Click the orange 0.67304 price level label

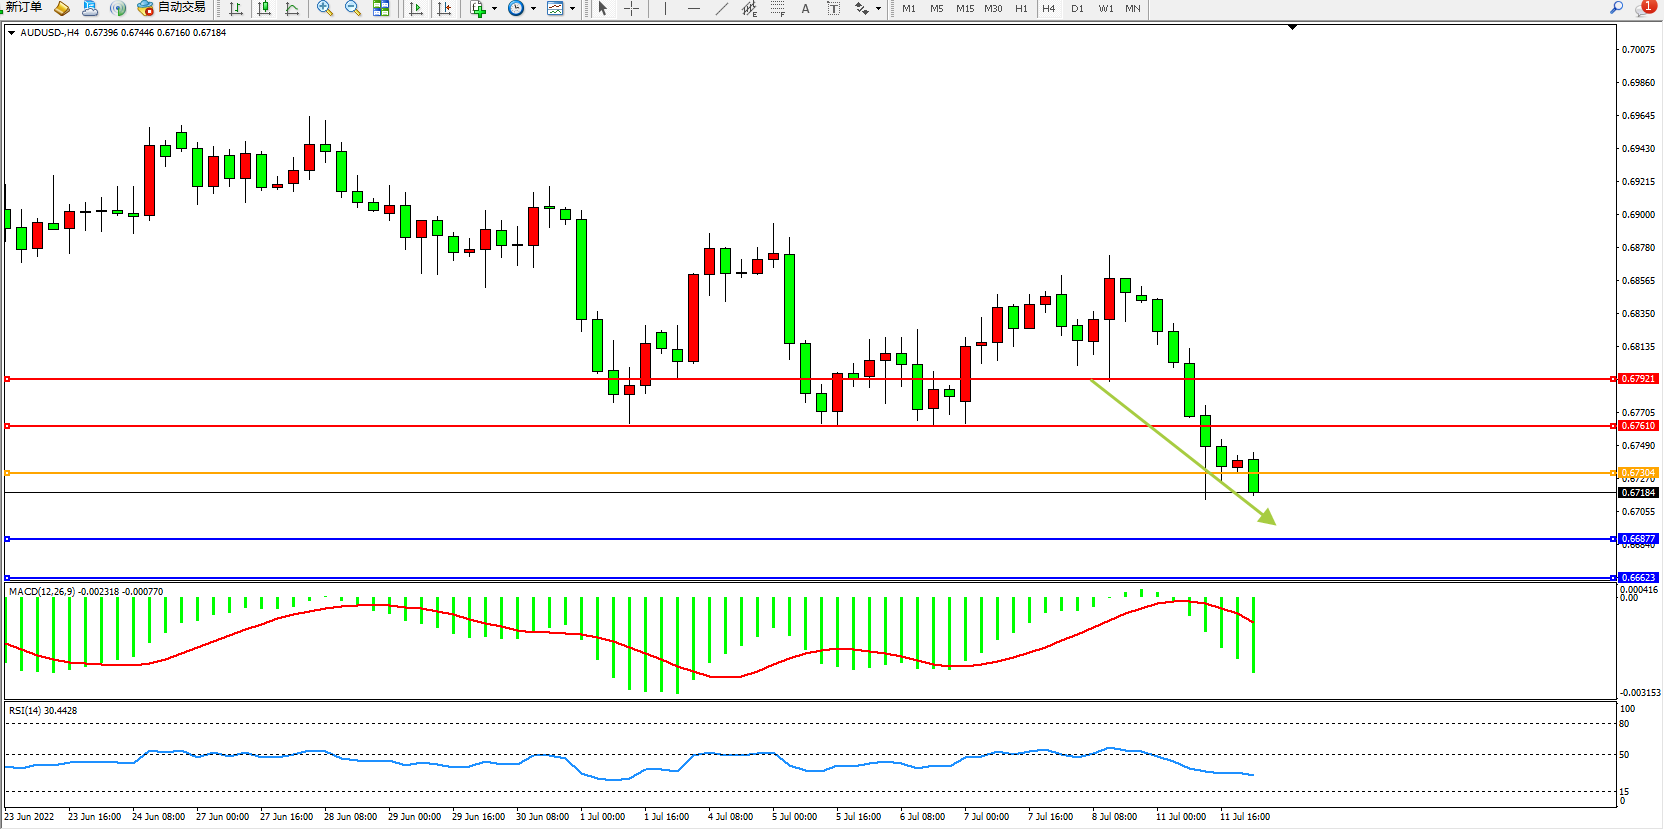tap(1638, 473)
